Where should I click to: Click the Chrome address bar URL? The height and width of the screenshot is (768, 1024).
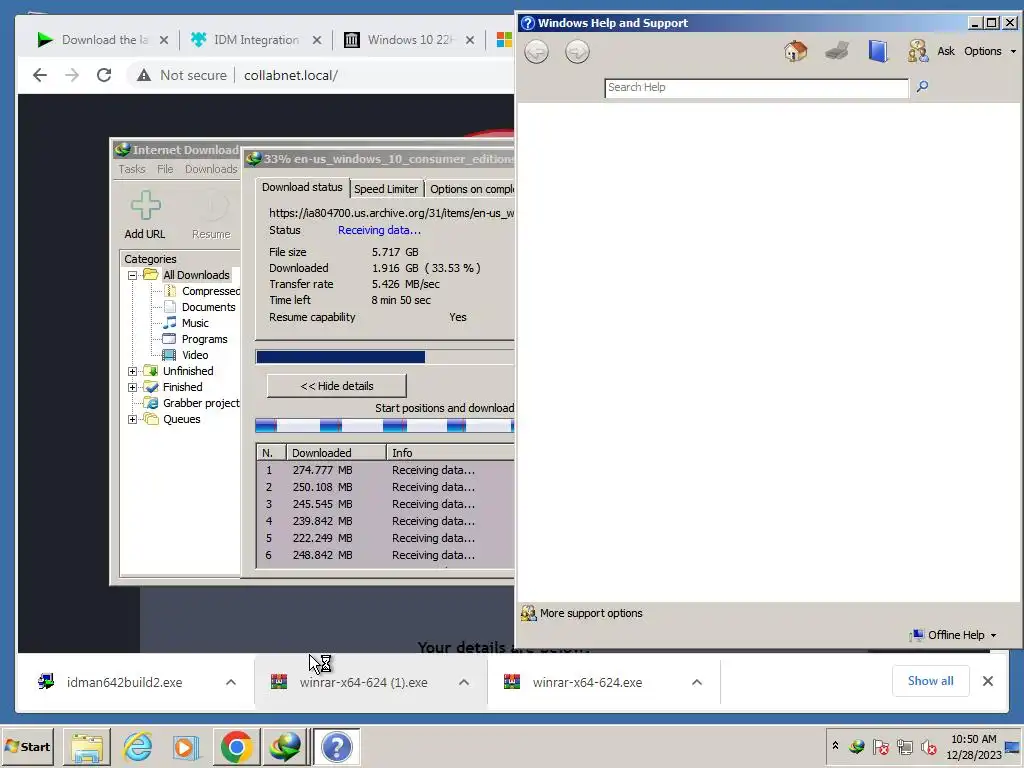pyautogui.click(x=291, y=75)
